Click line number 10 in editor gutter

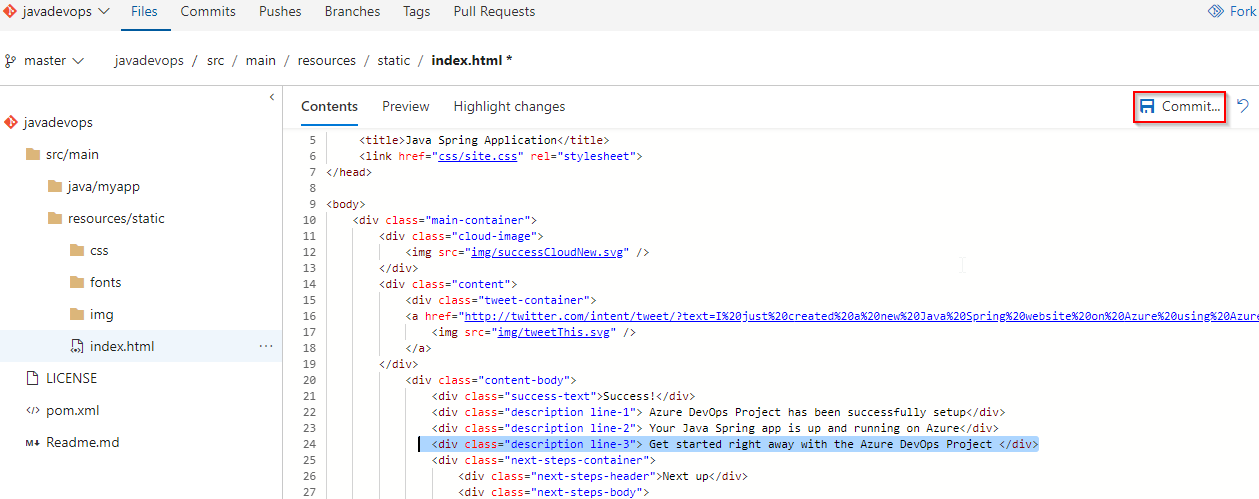tap(309, 220)
